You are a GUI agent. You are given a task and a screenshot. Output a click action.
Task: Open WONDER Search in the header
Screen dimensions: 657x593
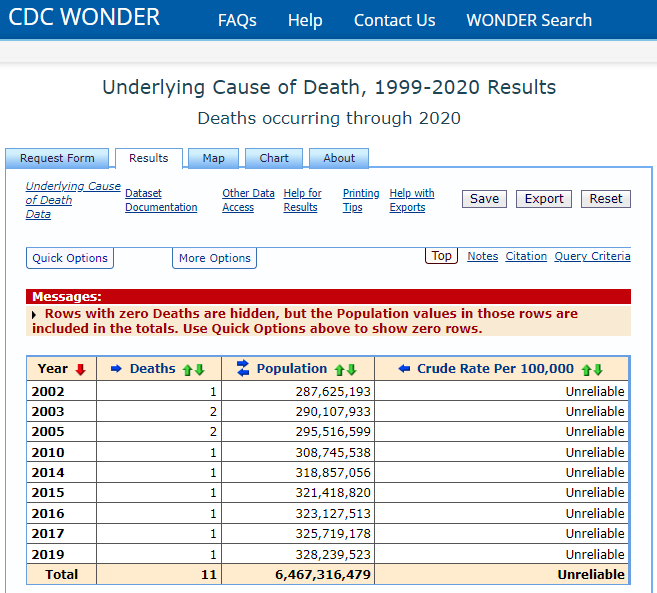(x=529, y=20)
